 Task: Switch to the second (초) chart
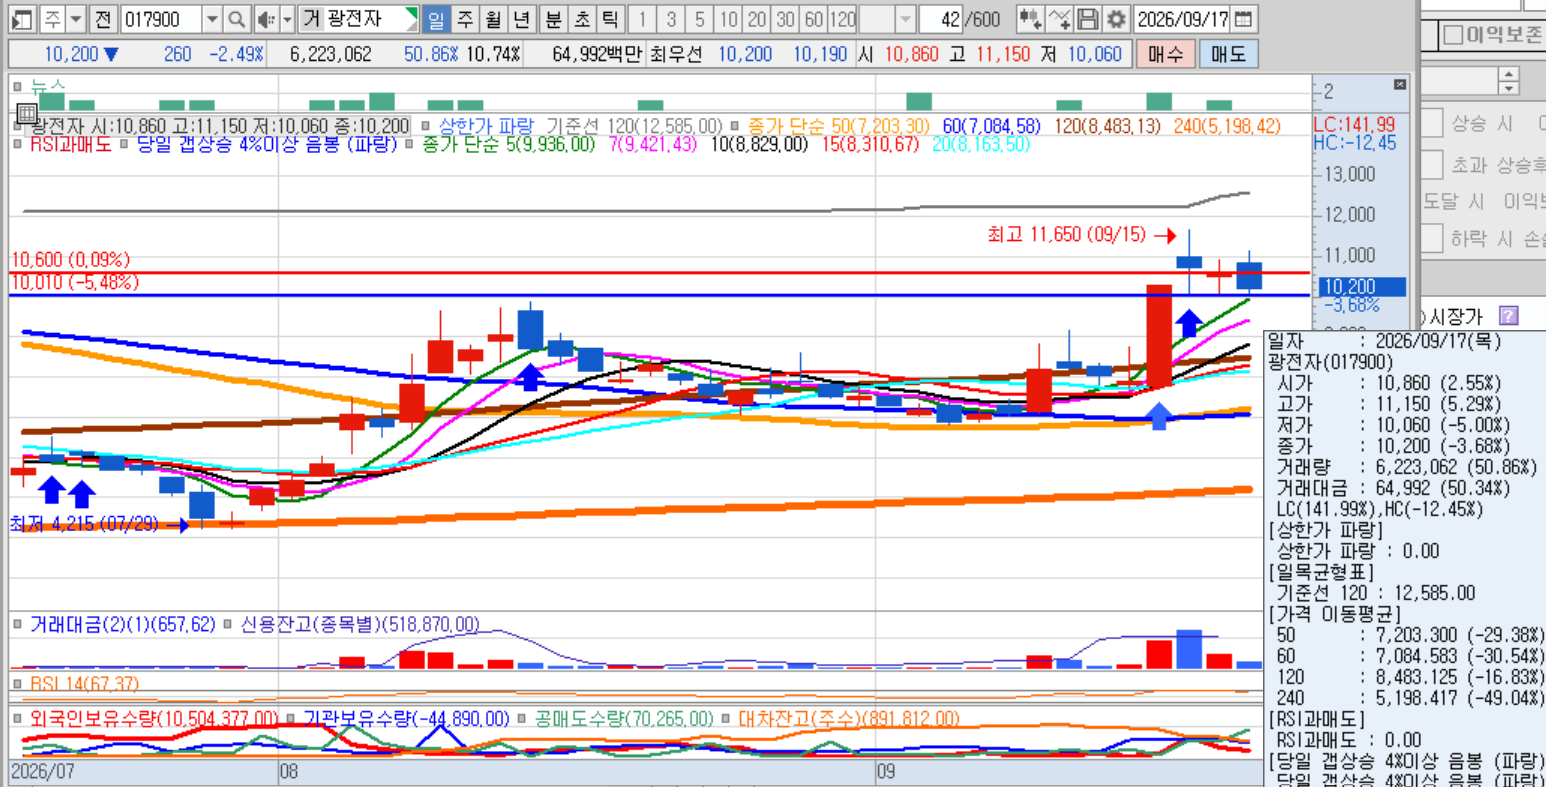(x=581, y=19)
